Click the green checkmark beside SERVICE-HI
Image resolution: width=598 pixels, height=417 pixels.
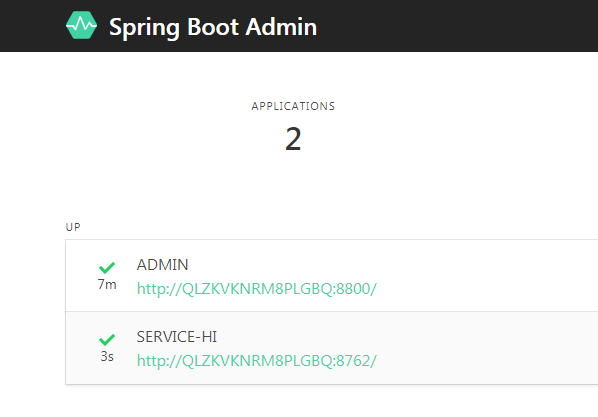pos(107,340)
